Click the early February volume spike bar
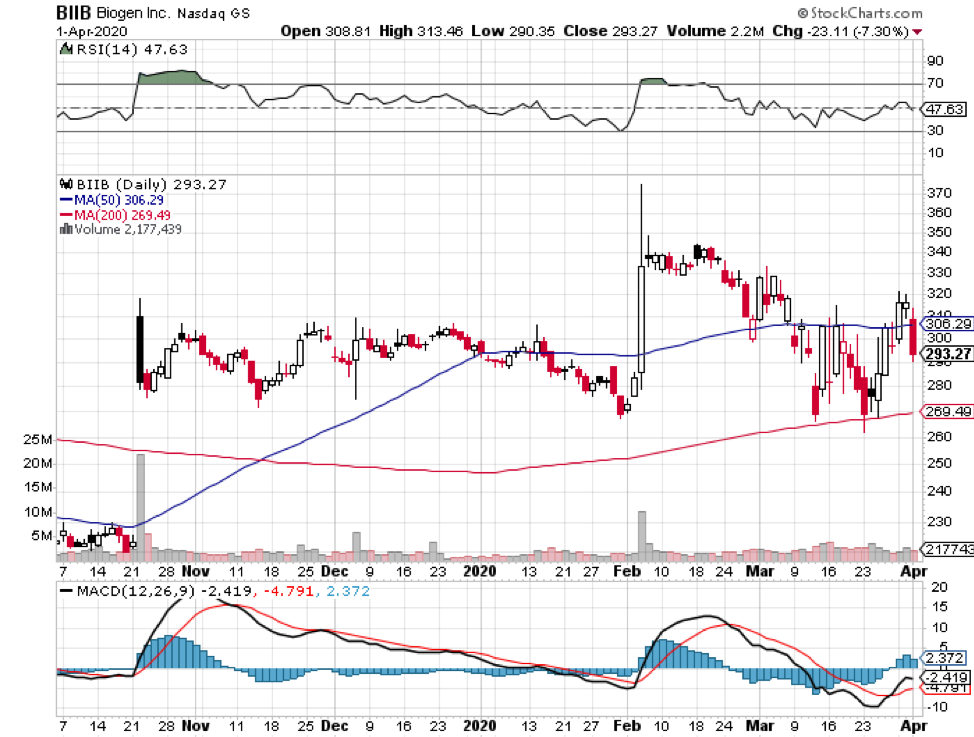Screen dimensions: 974x737 click(x=642, y=536)
